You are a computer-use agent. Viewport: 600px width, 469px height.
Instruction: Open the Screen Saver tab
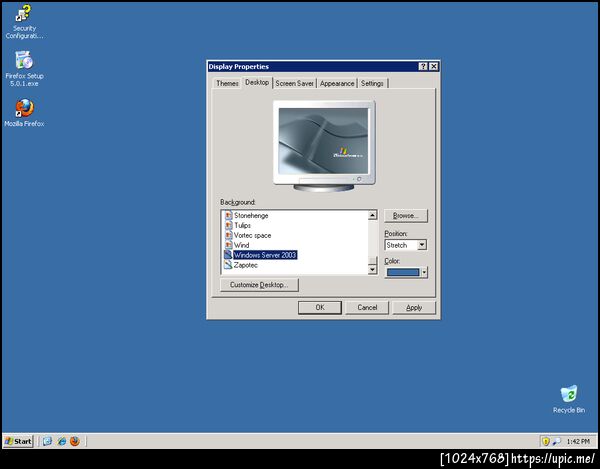[294, 83]
